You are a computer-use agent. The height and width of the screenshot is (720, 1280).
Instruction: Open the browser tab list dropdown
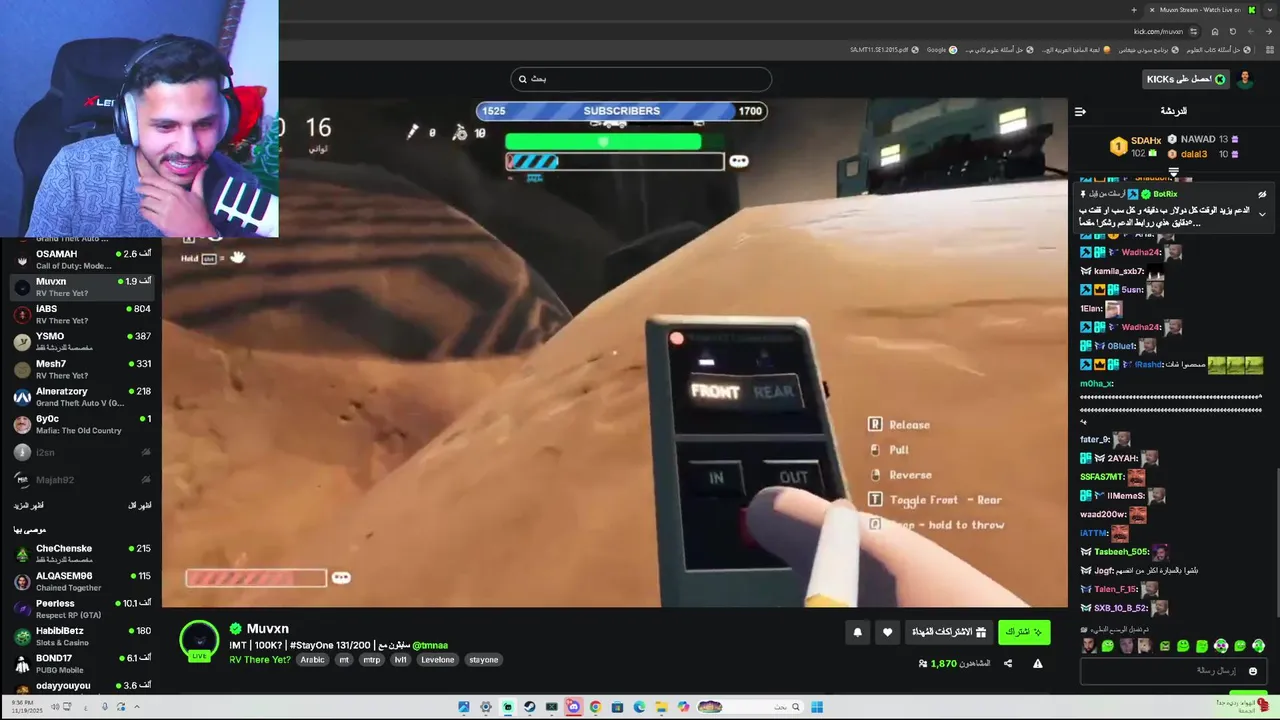click(x=1268, y=10)
